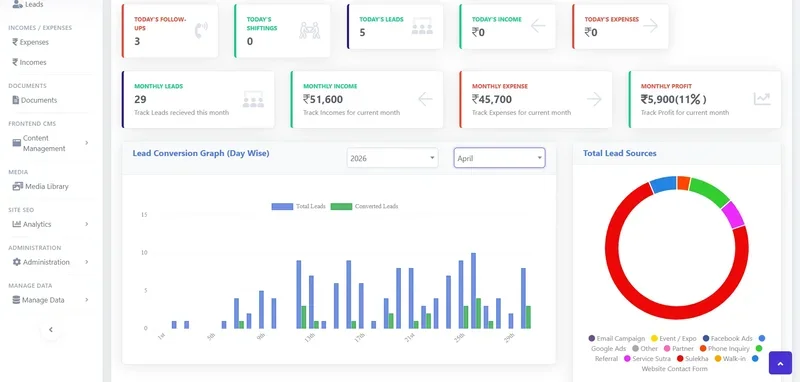Open the Monthly Profit card
Viewport: 800px width, 382px height.
pos(705,99)
